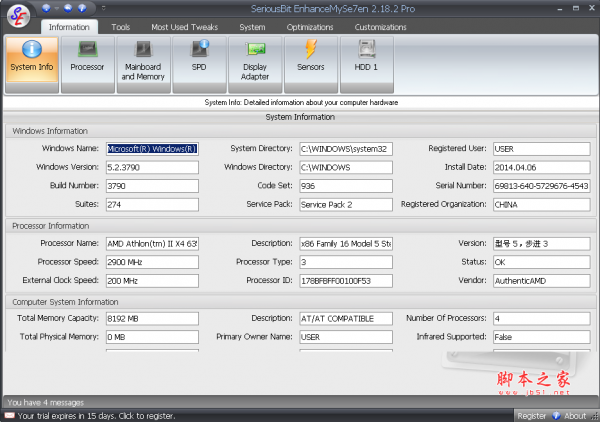Click the Build Number field showing 3790
Viewport: 600px width, 422px height.
[152, 186]
